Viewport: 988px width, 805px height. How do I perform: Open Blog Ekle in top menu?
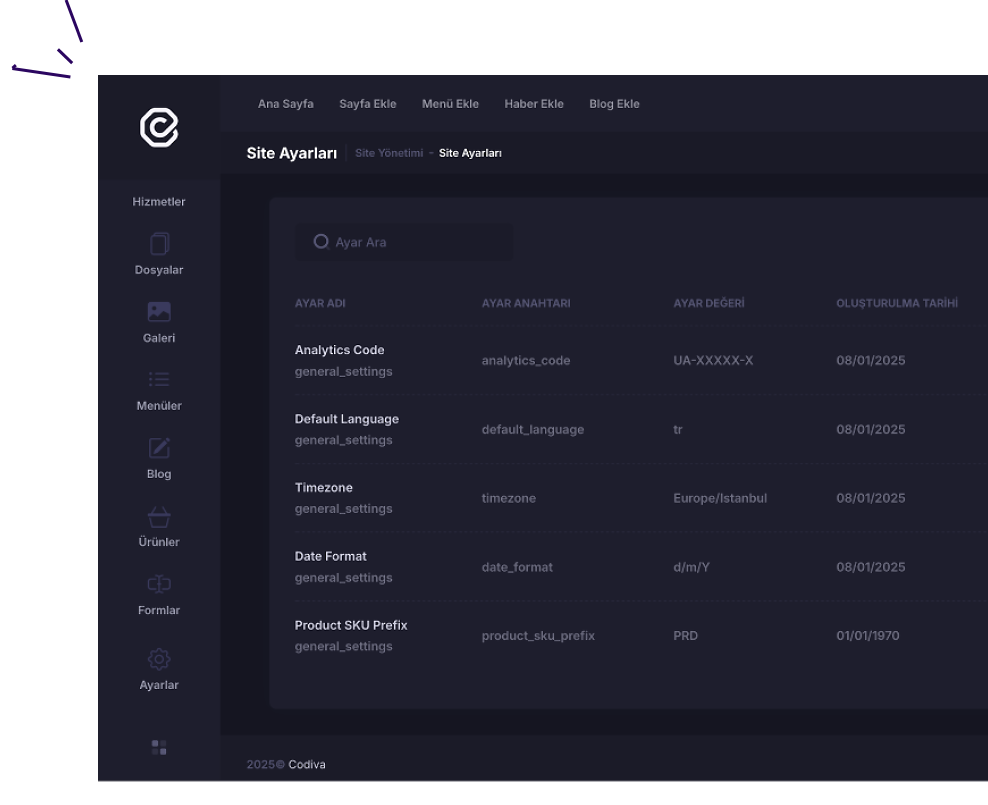pyautogui.click(x=614, y=104)
